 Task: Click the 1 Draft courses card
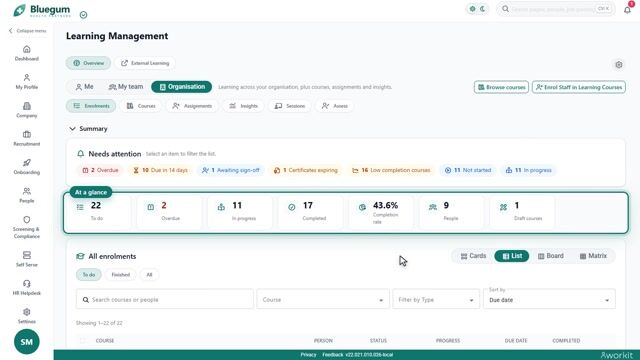coord(522,213)
